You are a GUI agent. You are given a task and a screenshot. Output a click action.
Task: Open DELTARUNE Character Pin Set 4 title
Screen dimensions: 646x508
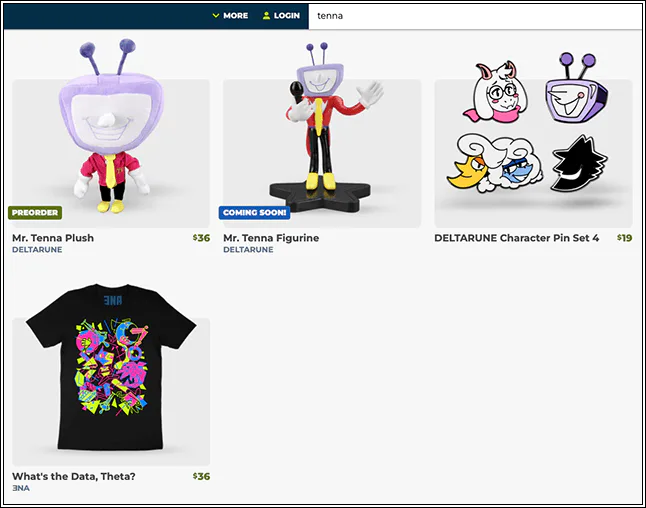[x=516, y=238]
